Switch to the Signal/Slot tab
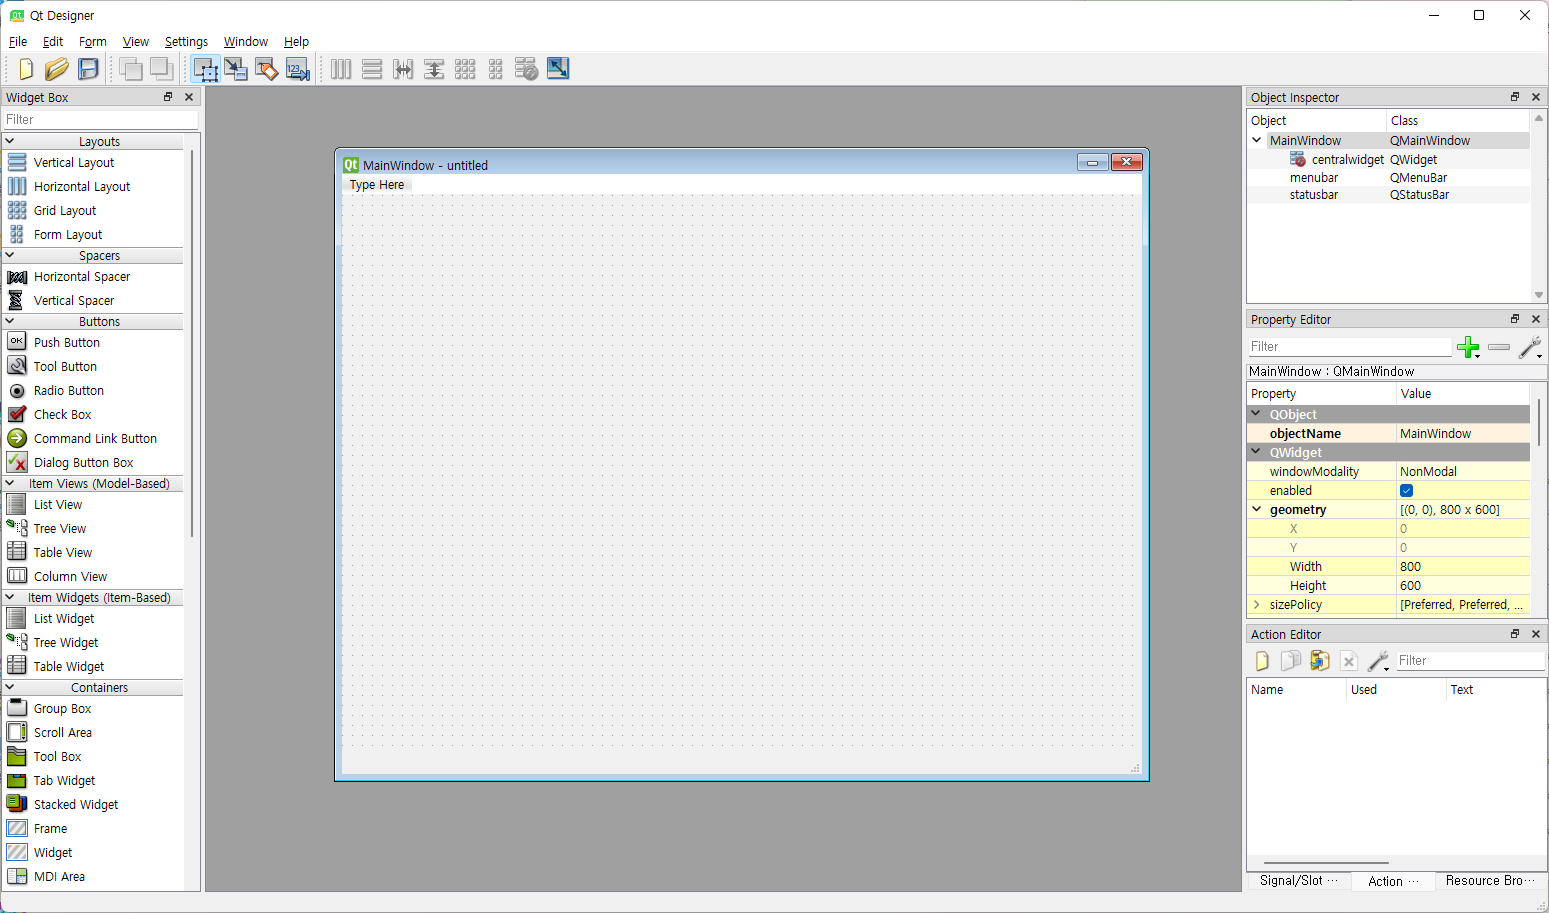 click(1298, 881)
